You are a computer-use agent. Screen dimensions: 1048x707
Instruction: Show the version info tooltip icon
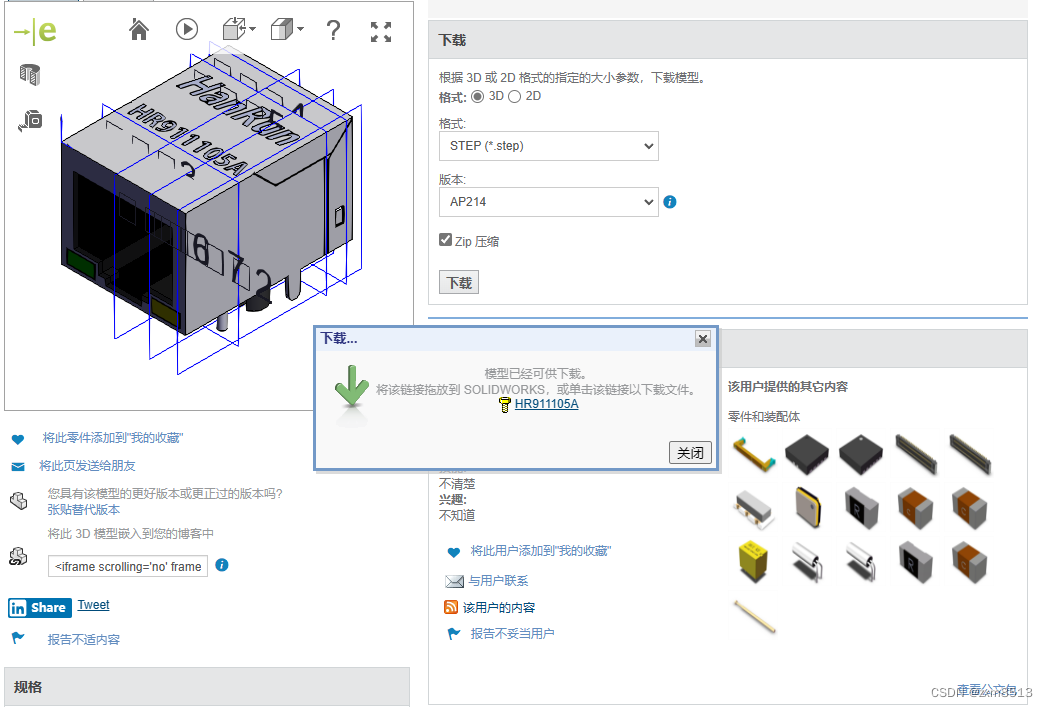coord(670,202)
